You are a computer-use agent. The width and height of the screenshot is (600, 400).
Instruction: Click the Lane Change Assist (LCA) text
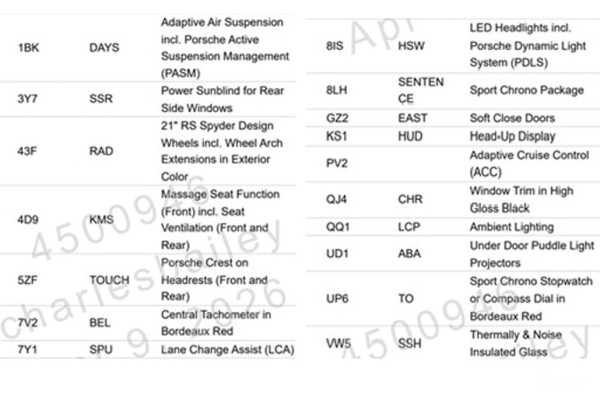point(228,350)
